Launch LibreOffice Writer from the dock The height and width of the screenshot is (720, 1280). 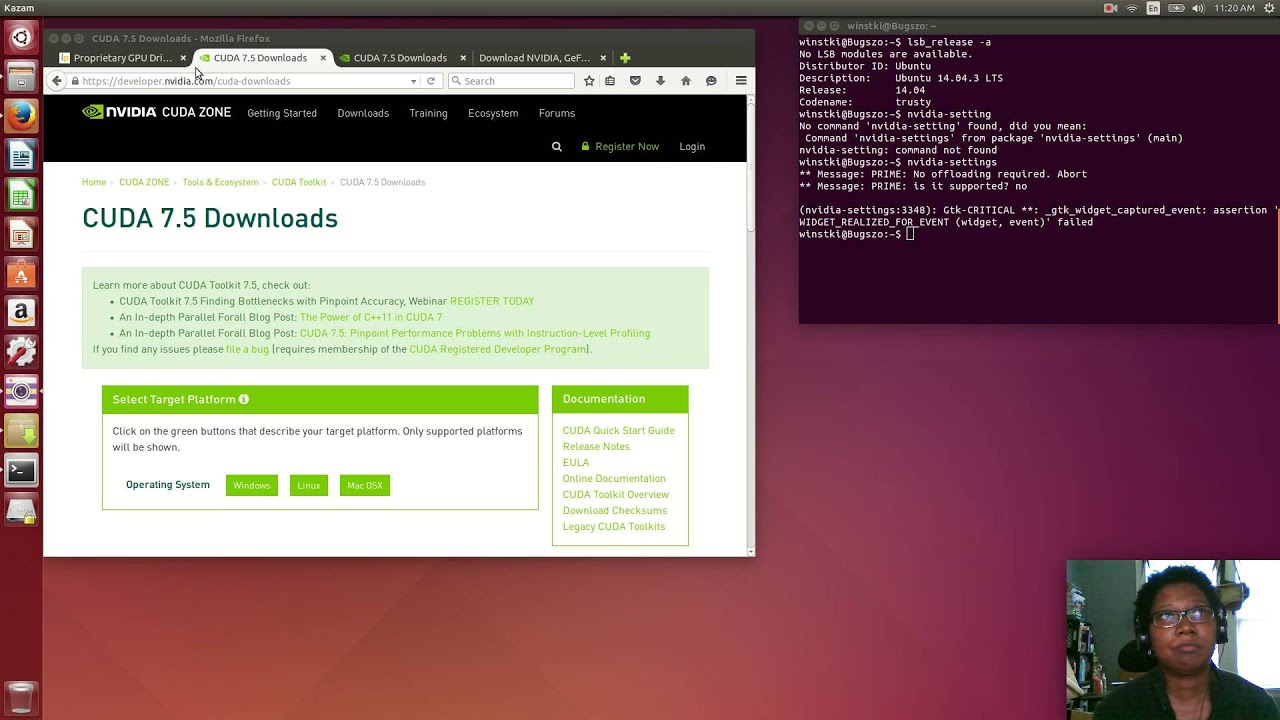click(21, 156)
